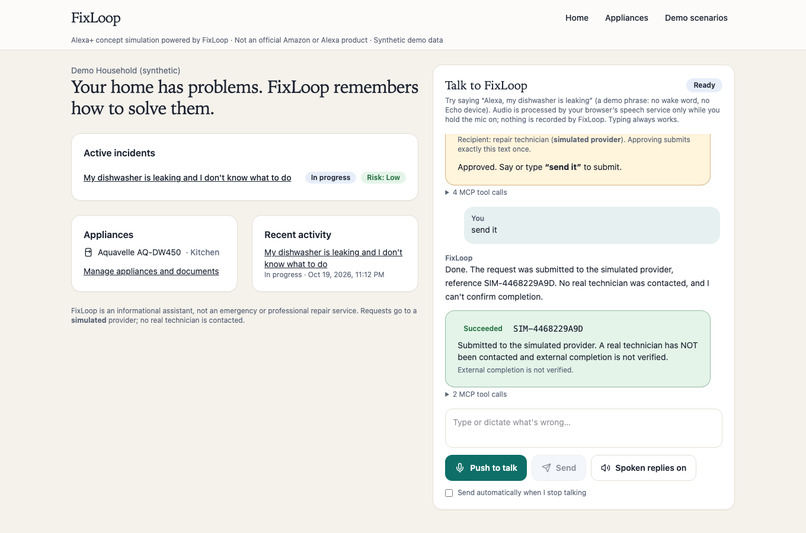
Task: Click the Demo Household (synthetic) label
Action: 125,70
